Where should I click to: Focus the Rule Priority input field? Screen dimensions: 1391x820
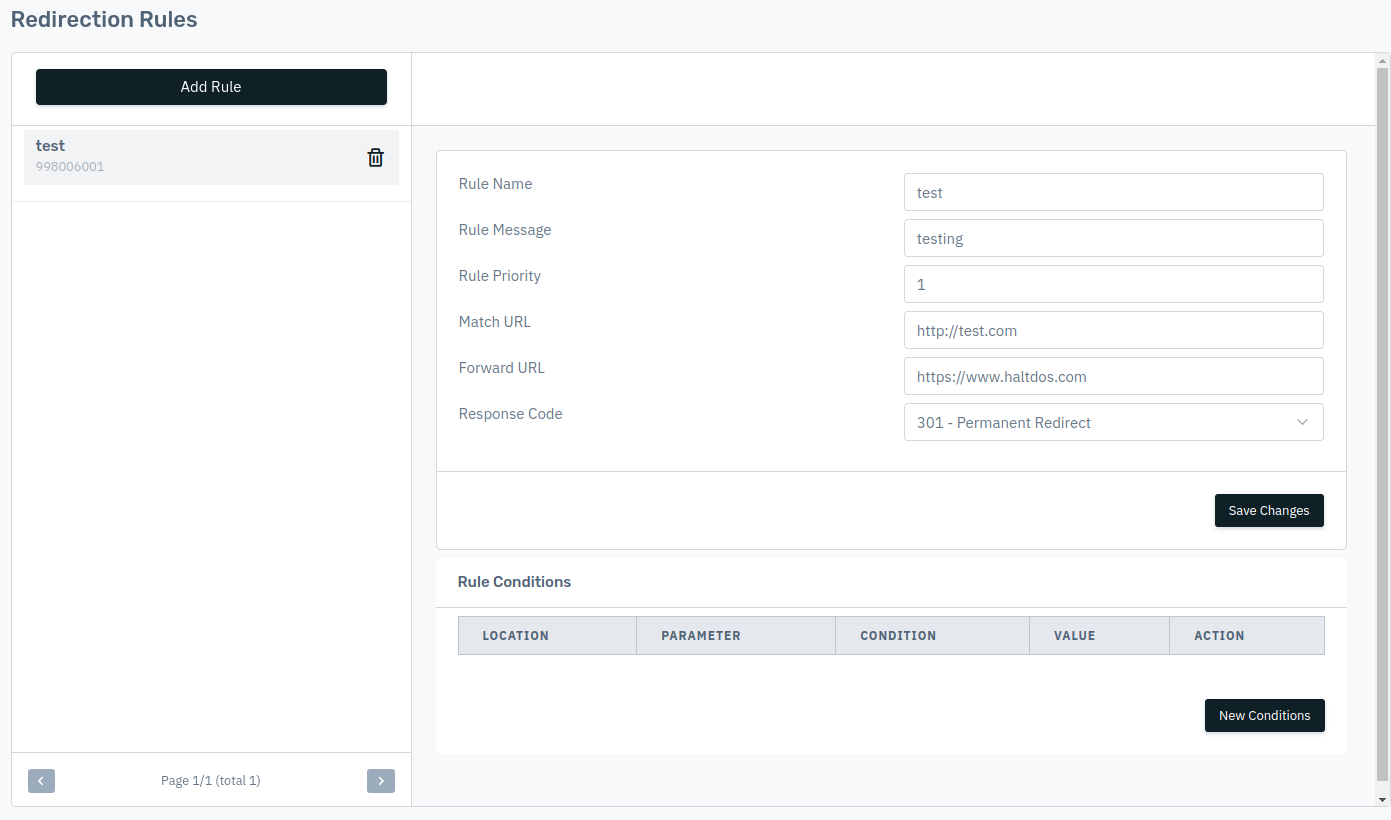pyautogui.click(x=1113, y=284)
